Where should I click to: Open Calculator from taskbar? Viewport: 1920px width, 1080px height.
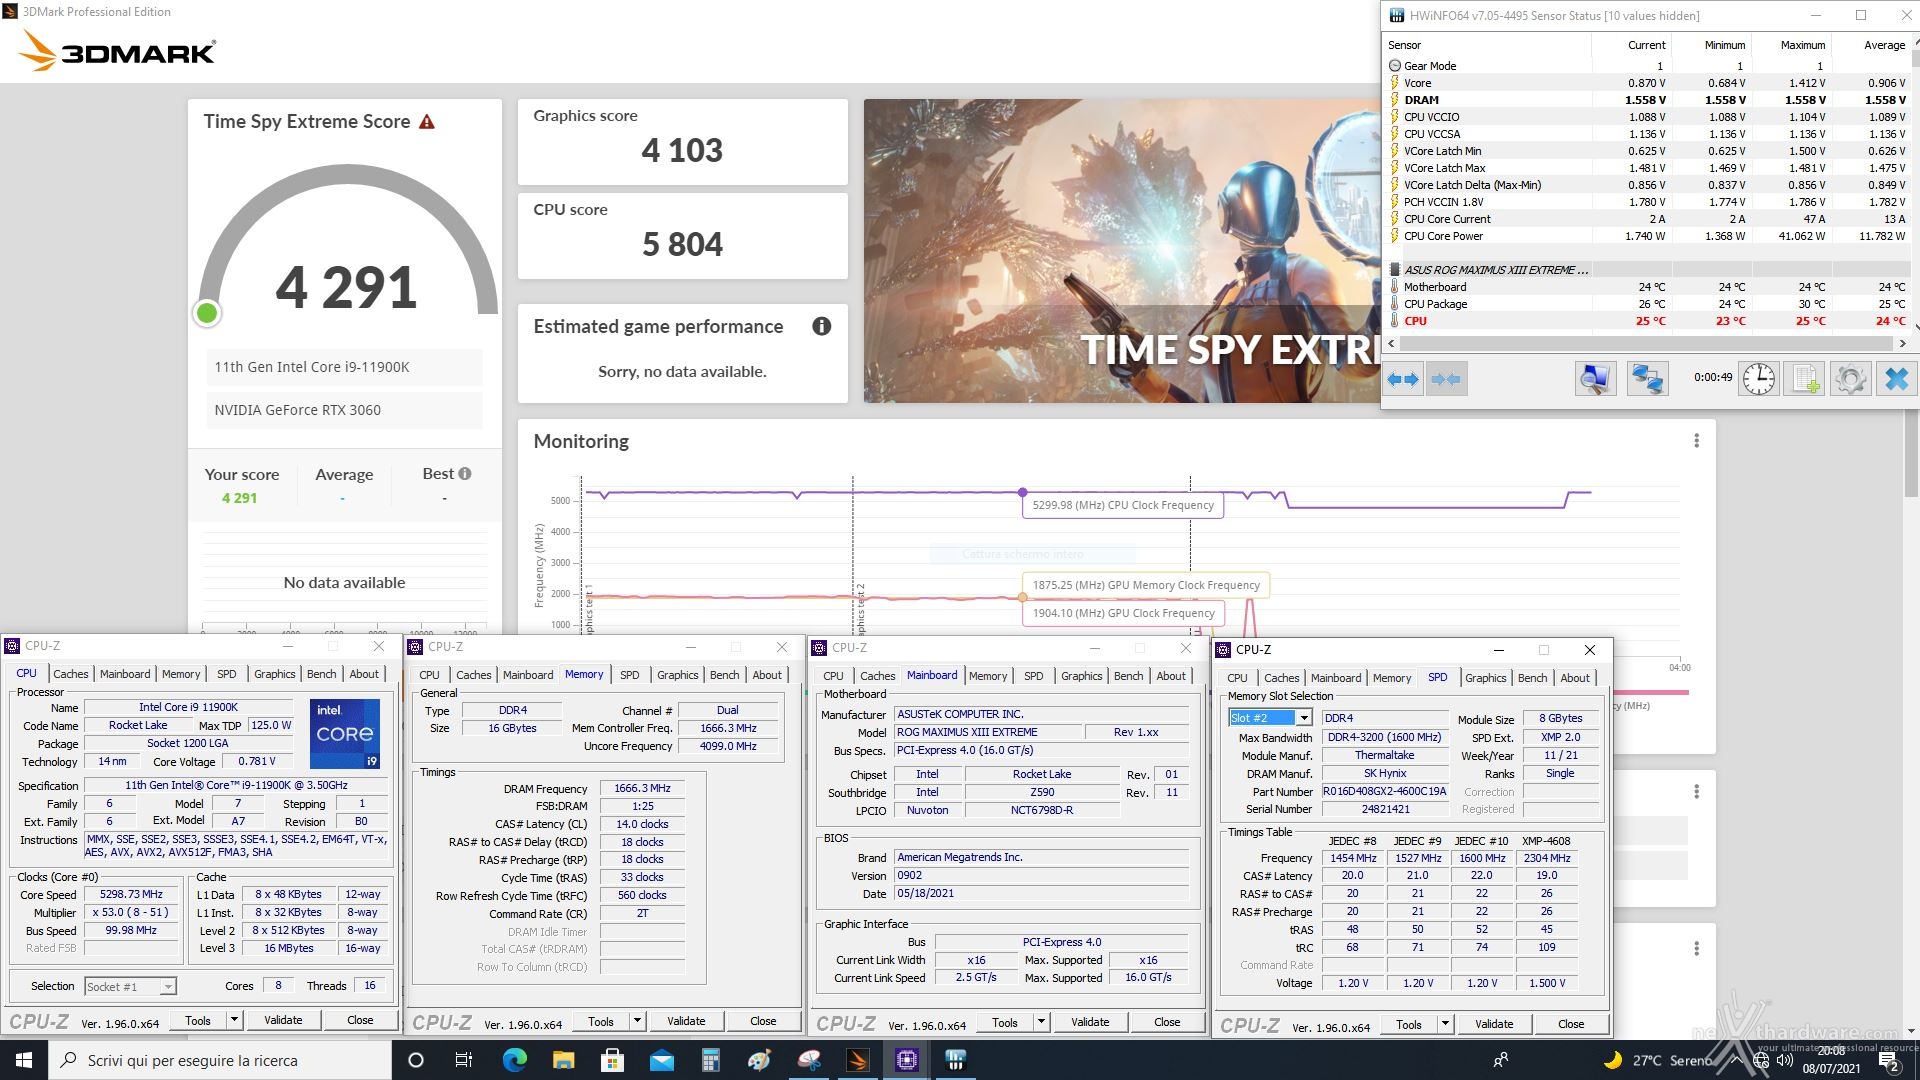point(710,1060)
